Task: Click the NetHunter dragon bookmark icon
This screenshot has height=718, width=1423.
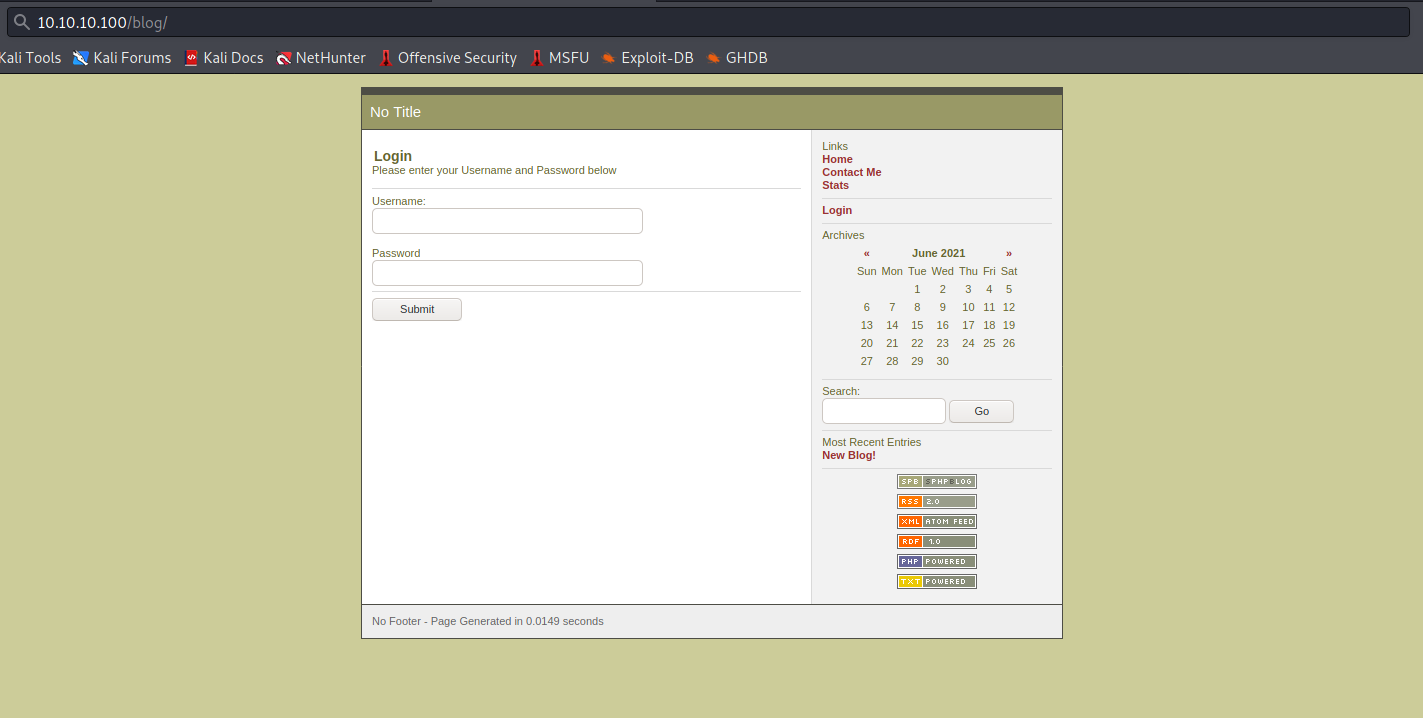Action: pos(284,58)
